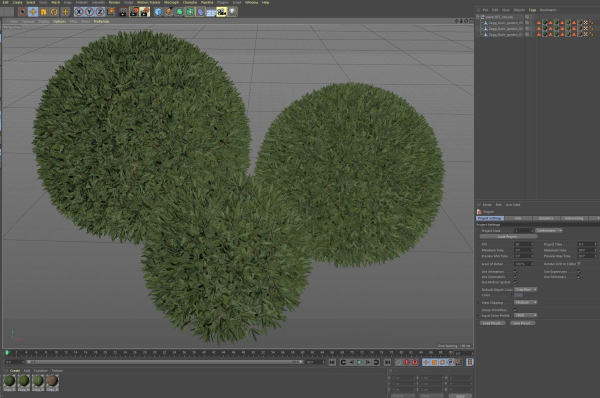Click the timeline frame ruler at 30
600x398 pixels.
pyautogui.click(x=155, y=352)
